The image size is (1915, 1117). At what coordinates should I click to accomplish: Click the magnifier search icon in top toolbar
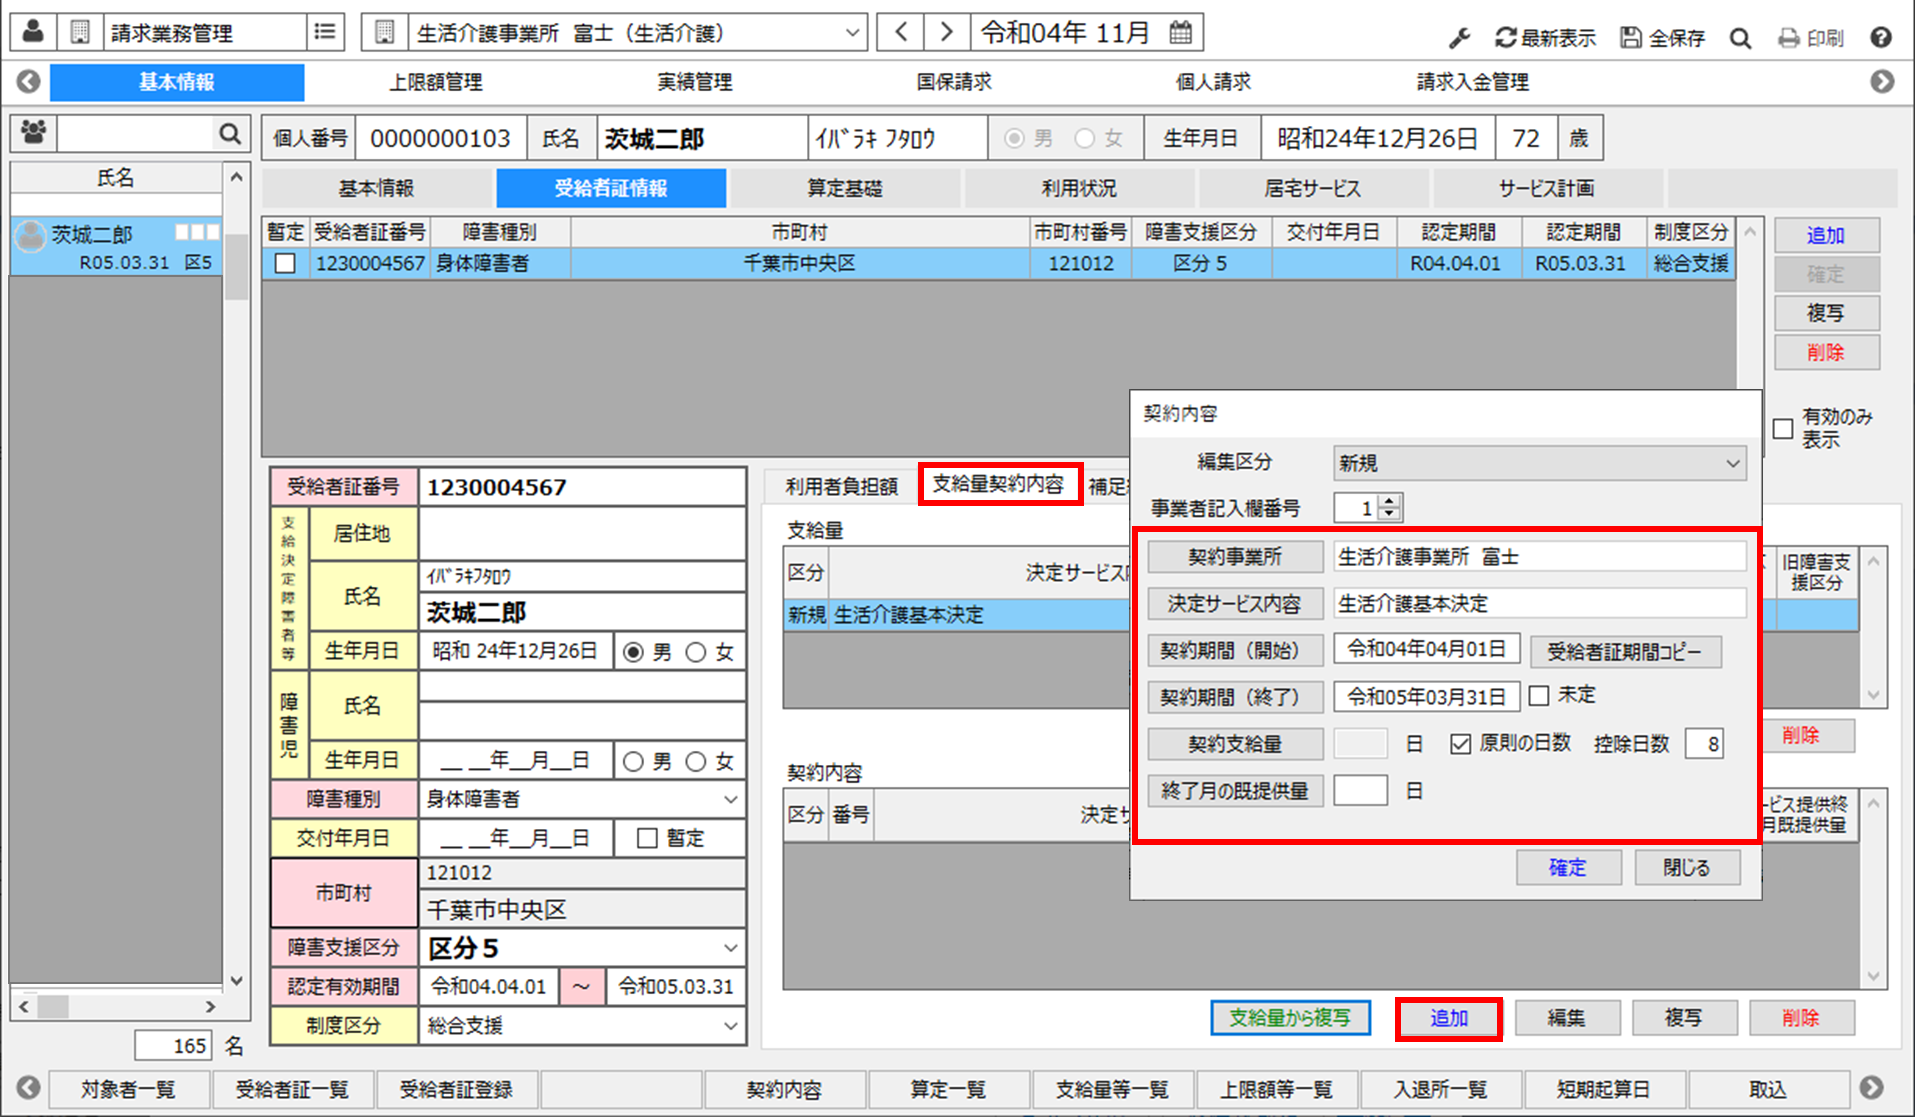(x=1741, y=38)
